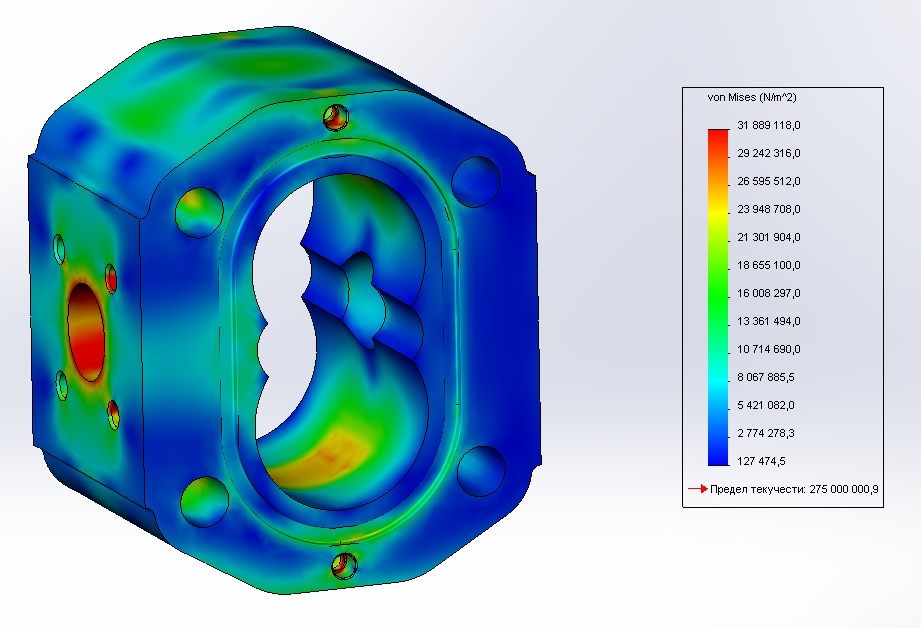Select the minimum value 127 474,5
The width and height of the screenshot is (921, 628).
pos(761,461)
